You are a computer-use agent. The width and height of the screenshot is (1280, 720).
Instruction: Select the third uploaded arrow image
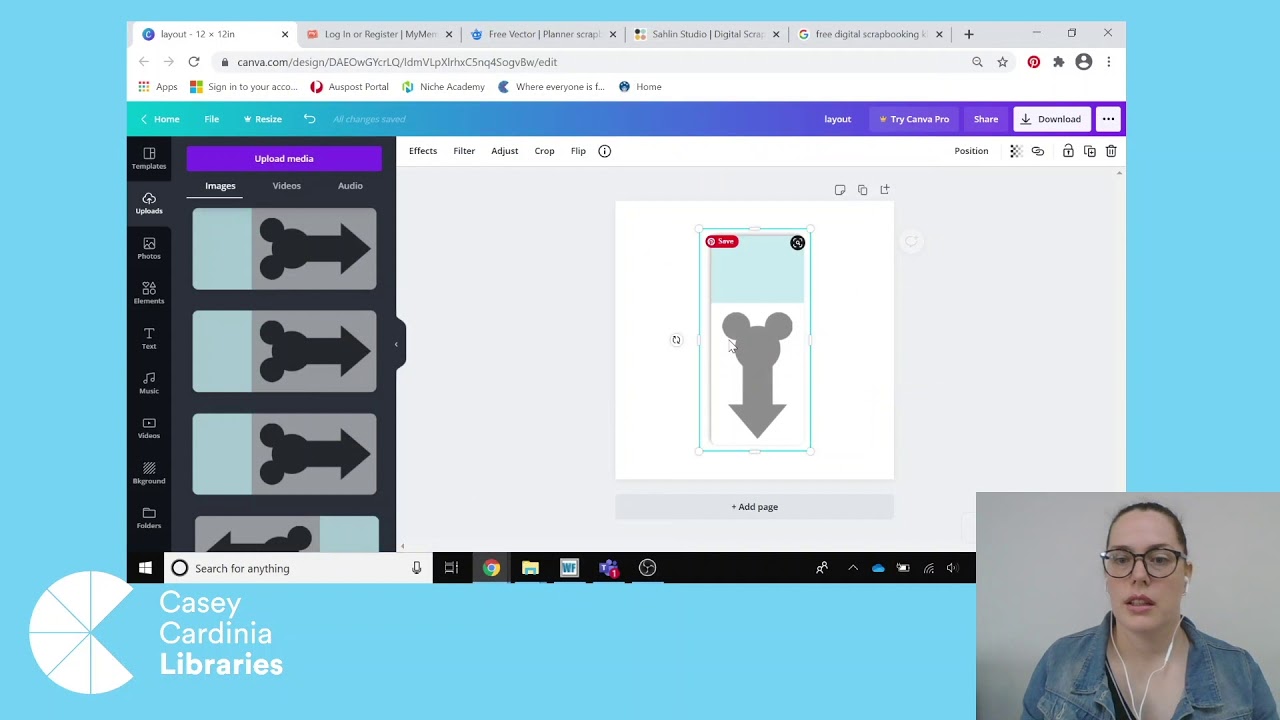[x=285, y=454]
